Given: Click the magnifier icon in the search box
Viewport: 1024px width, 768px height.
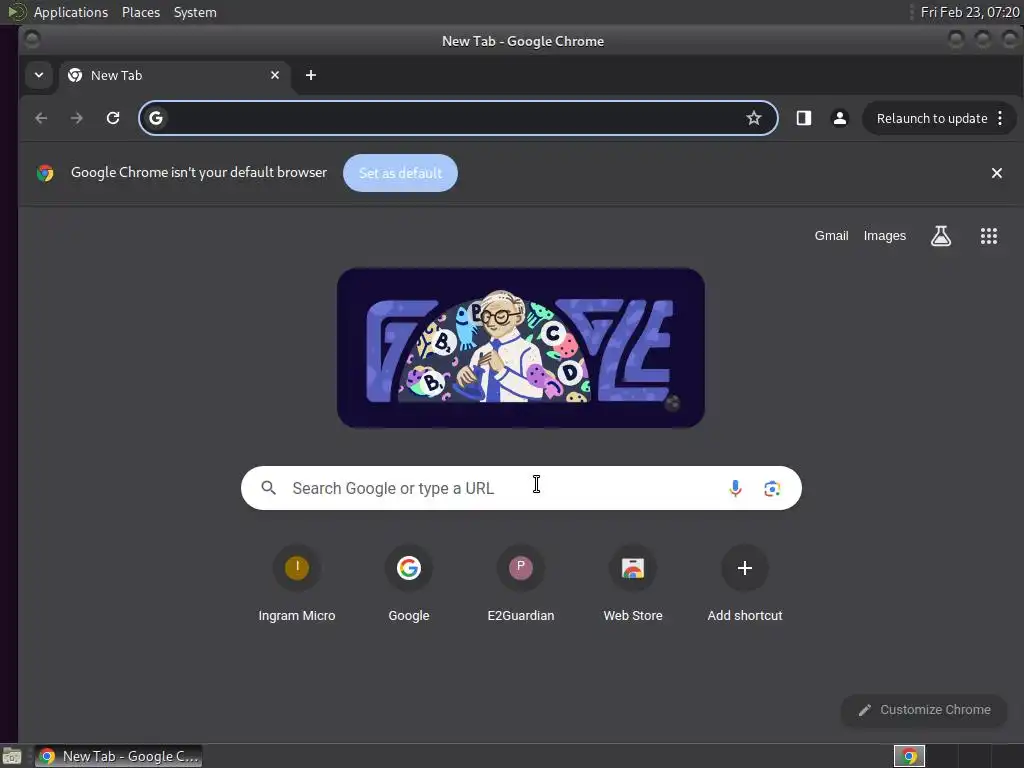Looking at the screenshot, I should 268,488.
